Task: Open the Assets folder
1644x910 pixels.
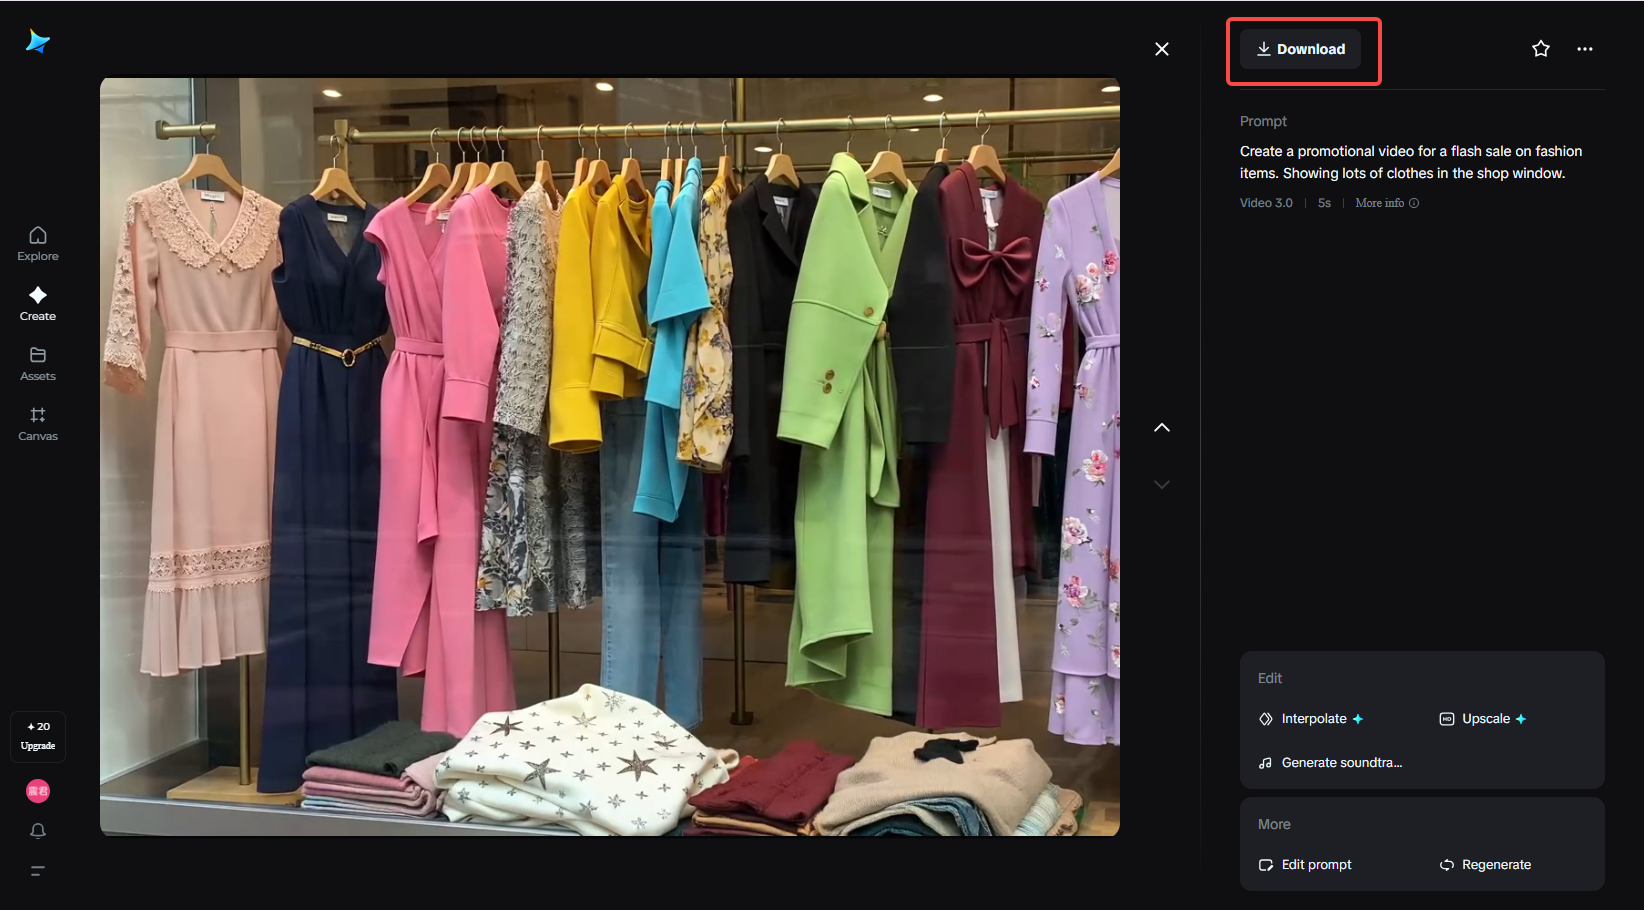Action: 38,364
